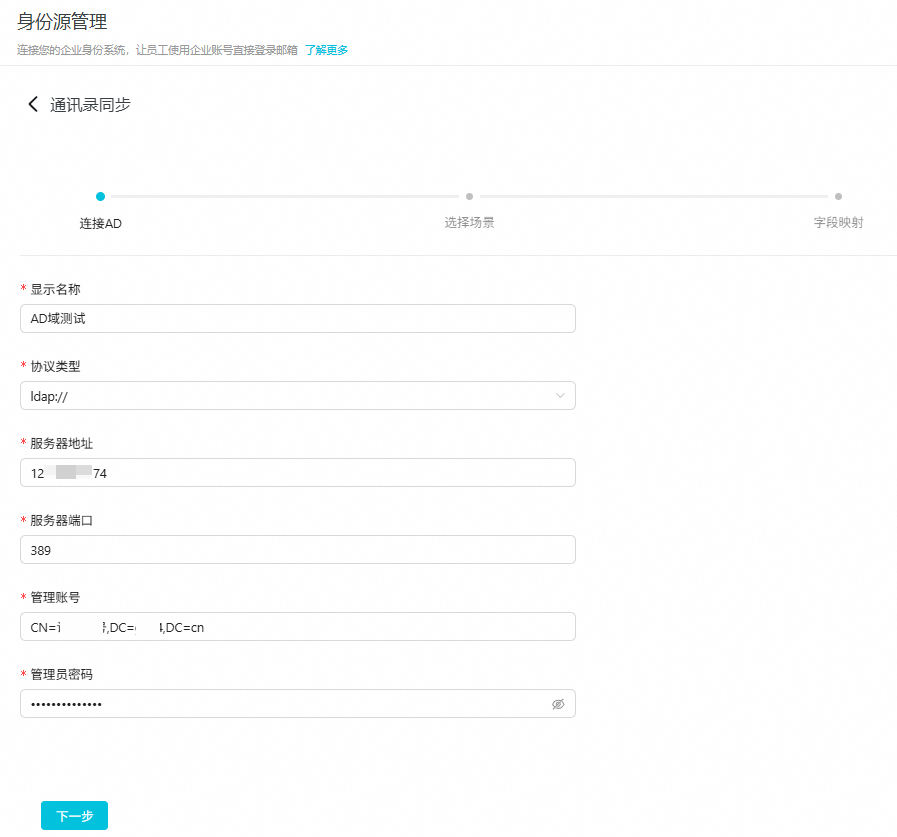Click the 字段映射 step label
The image size is (897, 837).
[838, 223]
